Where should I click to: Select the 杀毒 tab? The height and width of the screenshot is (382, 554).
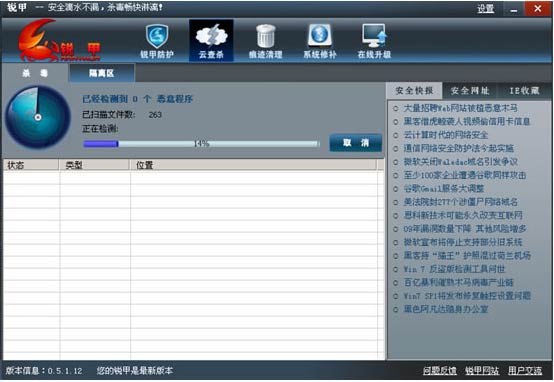[x=35, y=73]
